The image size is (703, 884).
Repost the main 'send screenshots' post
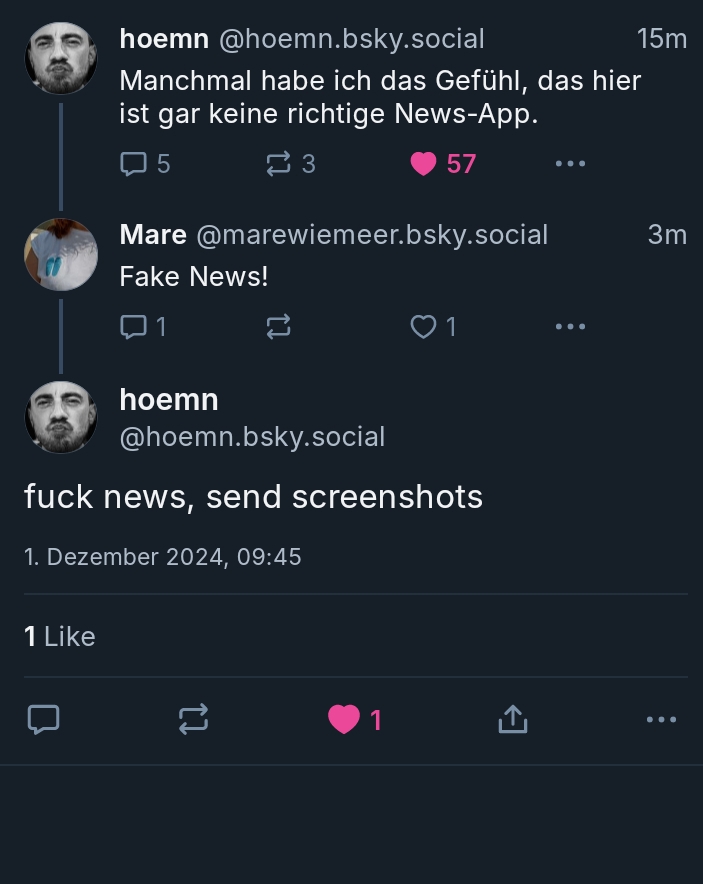193,719
